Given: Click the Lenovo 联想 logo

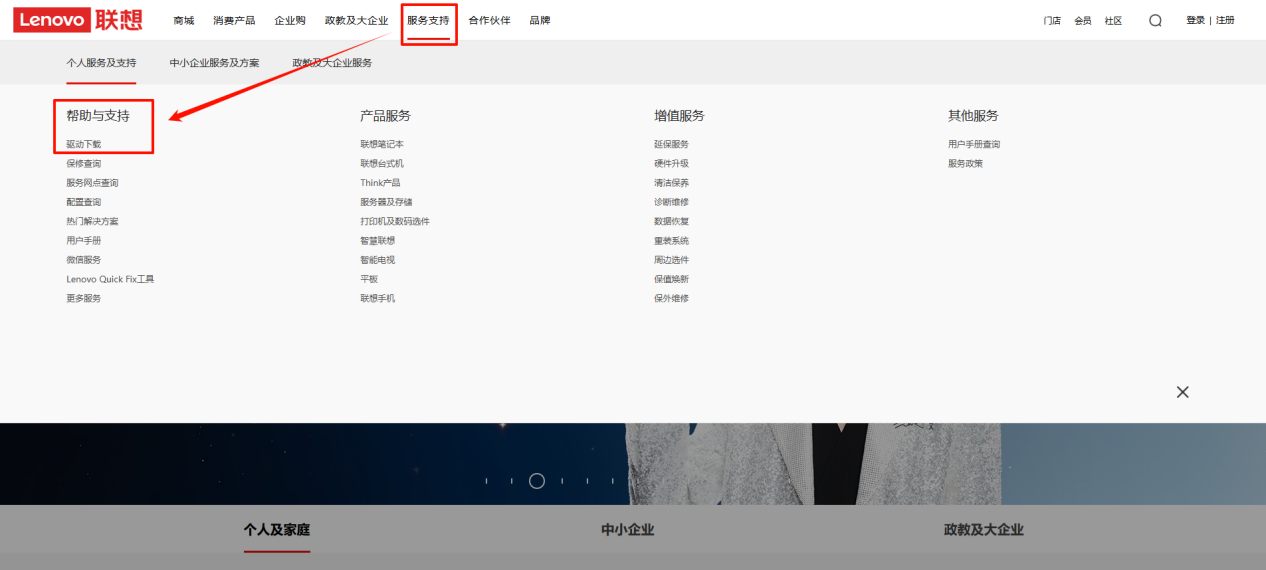Looking at the screenshot, I should click(78, 20).
